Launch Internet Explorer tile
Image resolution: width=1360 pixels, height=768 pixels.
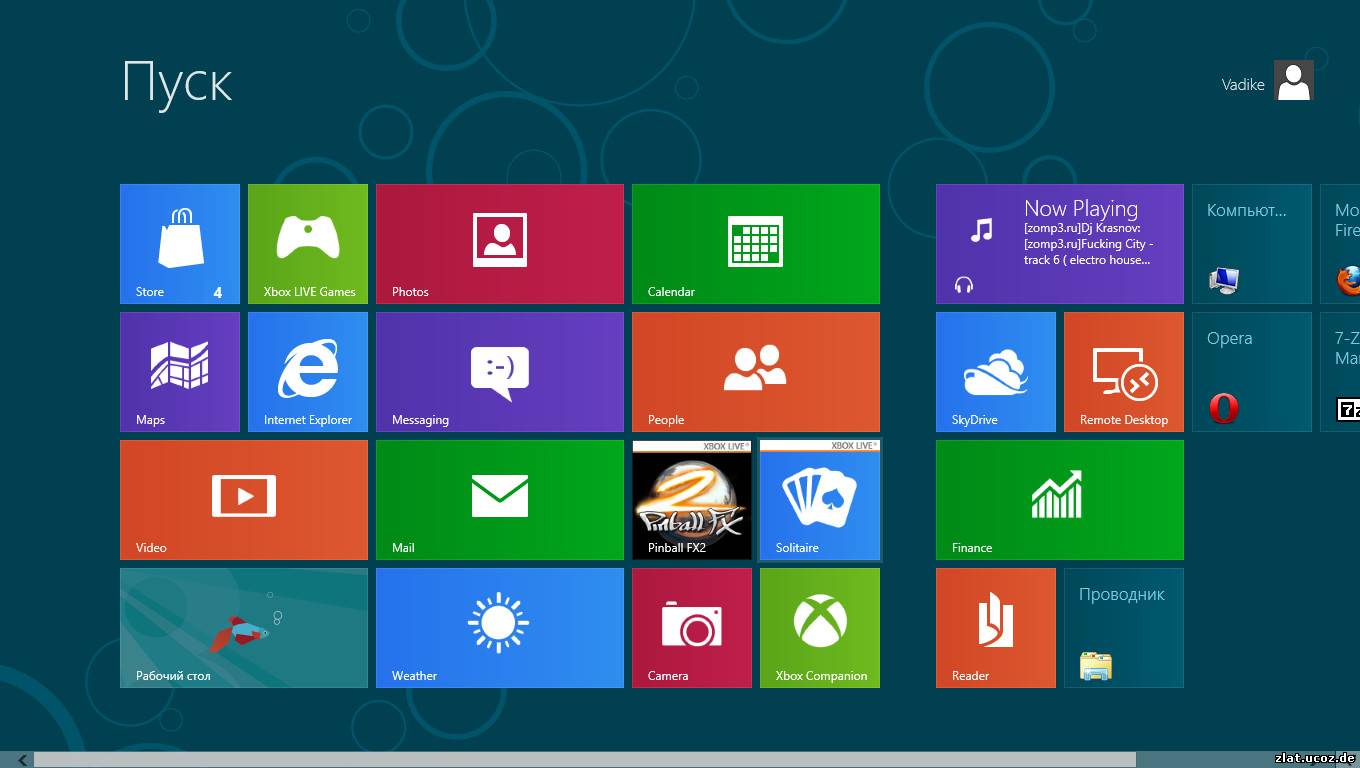[x=308, y=372]
